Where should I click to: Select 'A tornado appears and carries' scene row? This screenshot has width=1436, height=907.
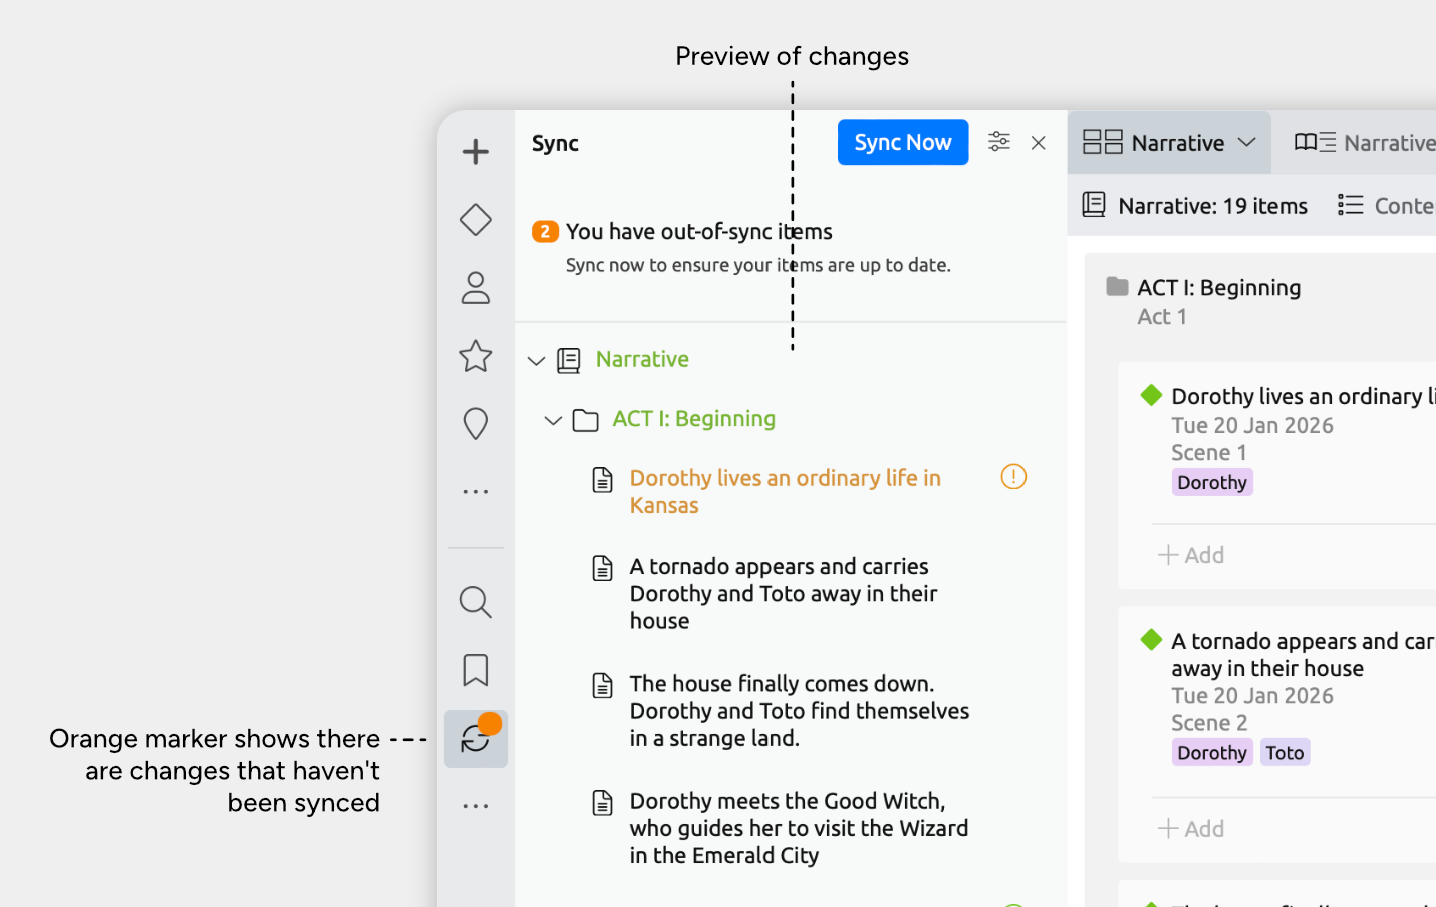click(783, 593)
